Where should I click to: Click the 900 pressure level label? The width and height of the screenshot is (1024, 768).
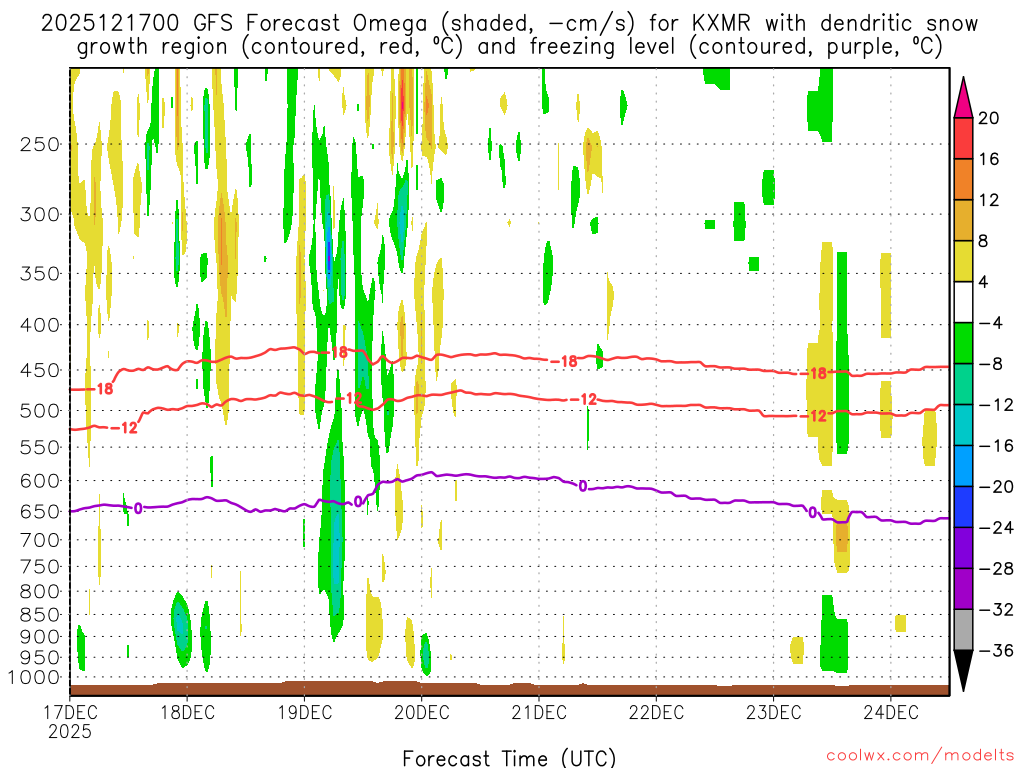pos(40,636)
